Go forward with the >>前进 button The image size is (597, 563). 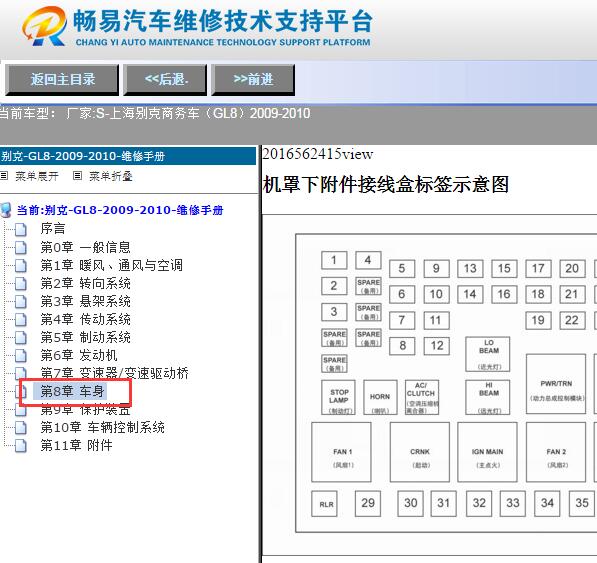[253, 80]
